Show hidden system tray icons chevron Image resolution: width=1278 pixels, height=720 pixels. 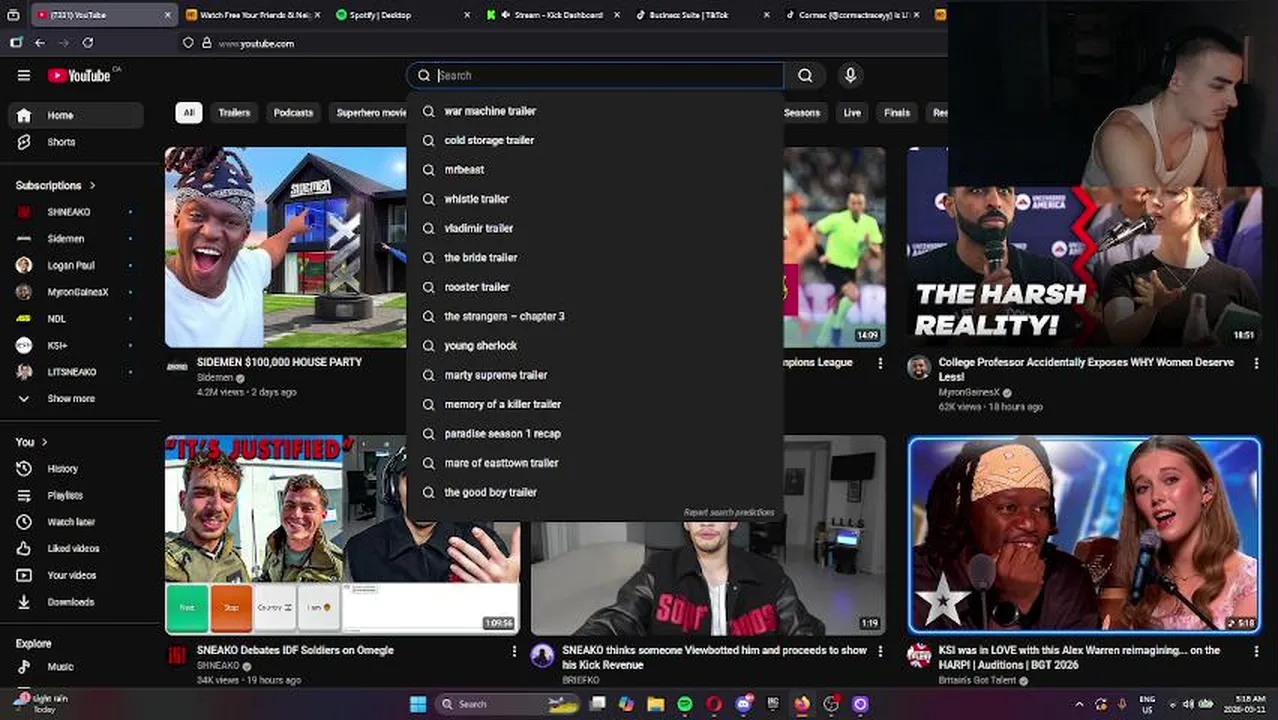(x=1079, y=704)
